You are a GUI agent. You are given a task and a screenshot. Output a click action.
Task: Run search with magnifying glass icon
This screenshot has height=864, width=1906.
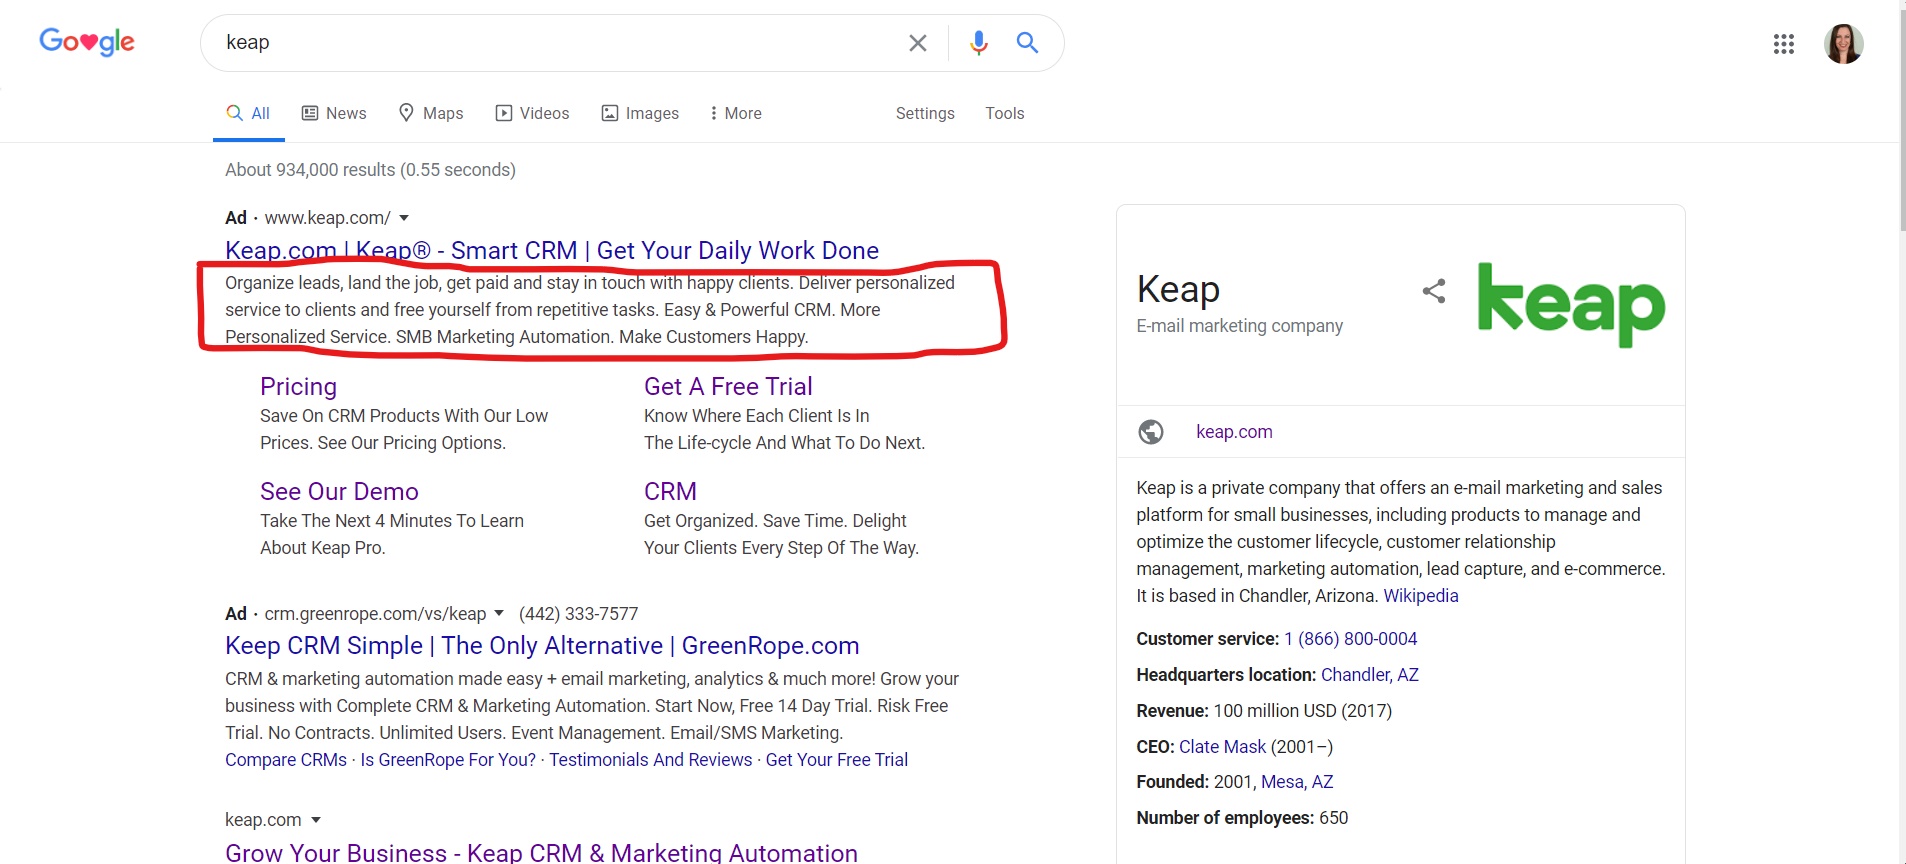pyautogui.click(x=1027, y=42)
